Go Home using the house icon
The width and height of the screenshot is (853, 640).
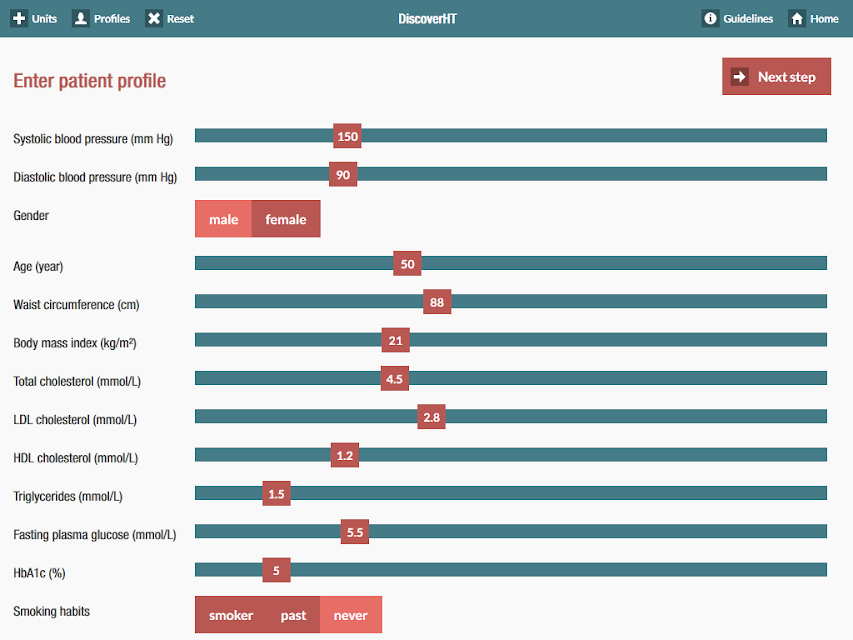click(797, 19)
